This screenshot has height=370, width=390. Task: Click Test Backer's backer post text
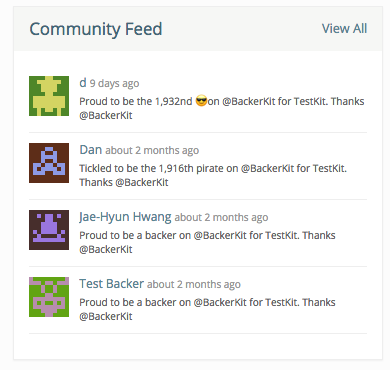coord(207,309)
